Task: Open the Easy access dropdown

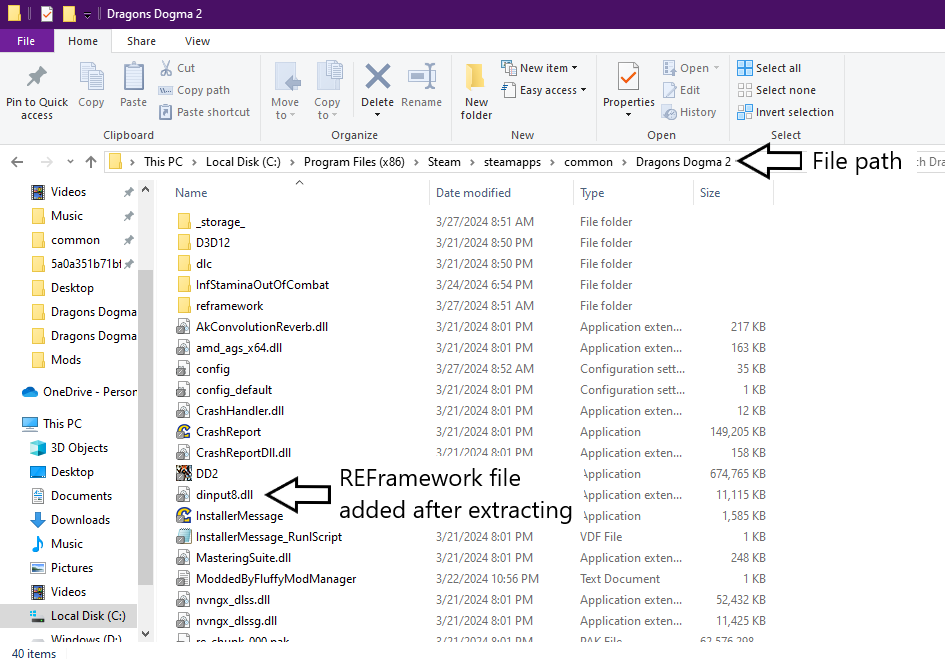Action: [544, 90]
